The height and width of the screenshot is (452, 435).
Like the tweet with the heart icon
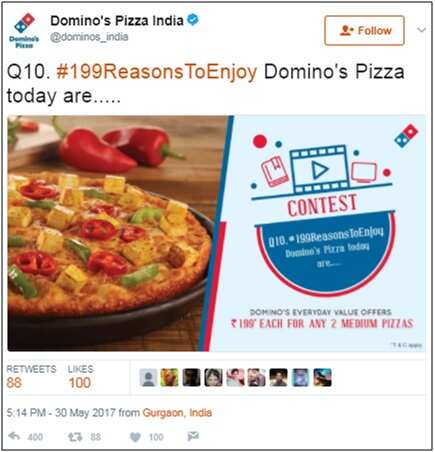(x=135, y=437)
